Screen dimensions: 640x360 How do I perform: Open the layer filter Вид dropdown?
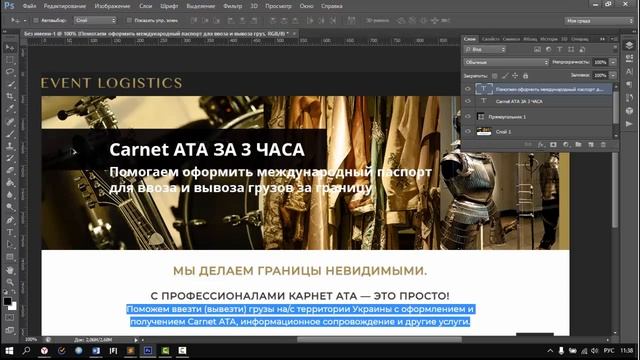click(x=485, y=49)
